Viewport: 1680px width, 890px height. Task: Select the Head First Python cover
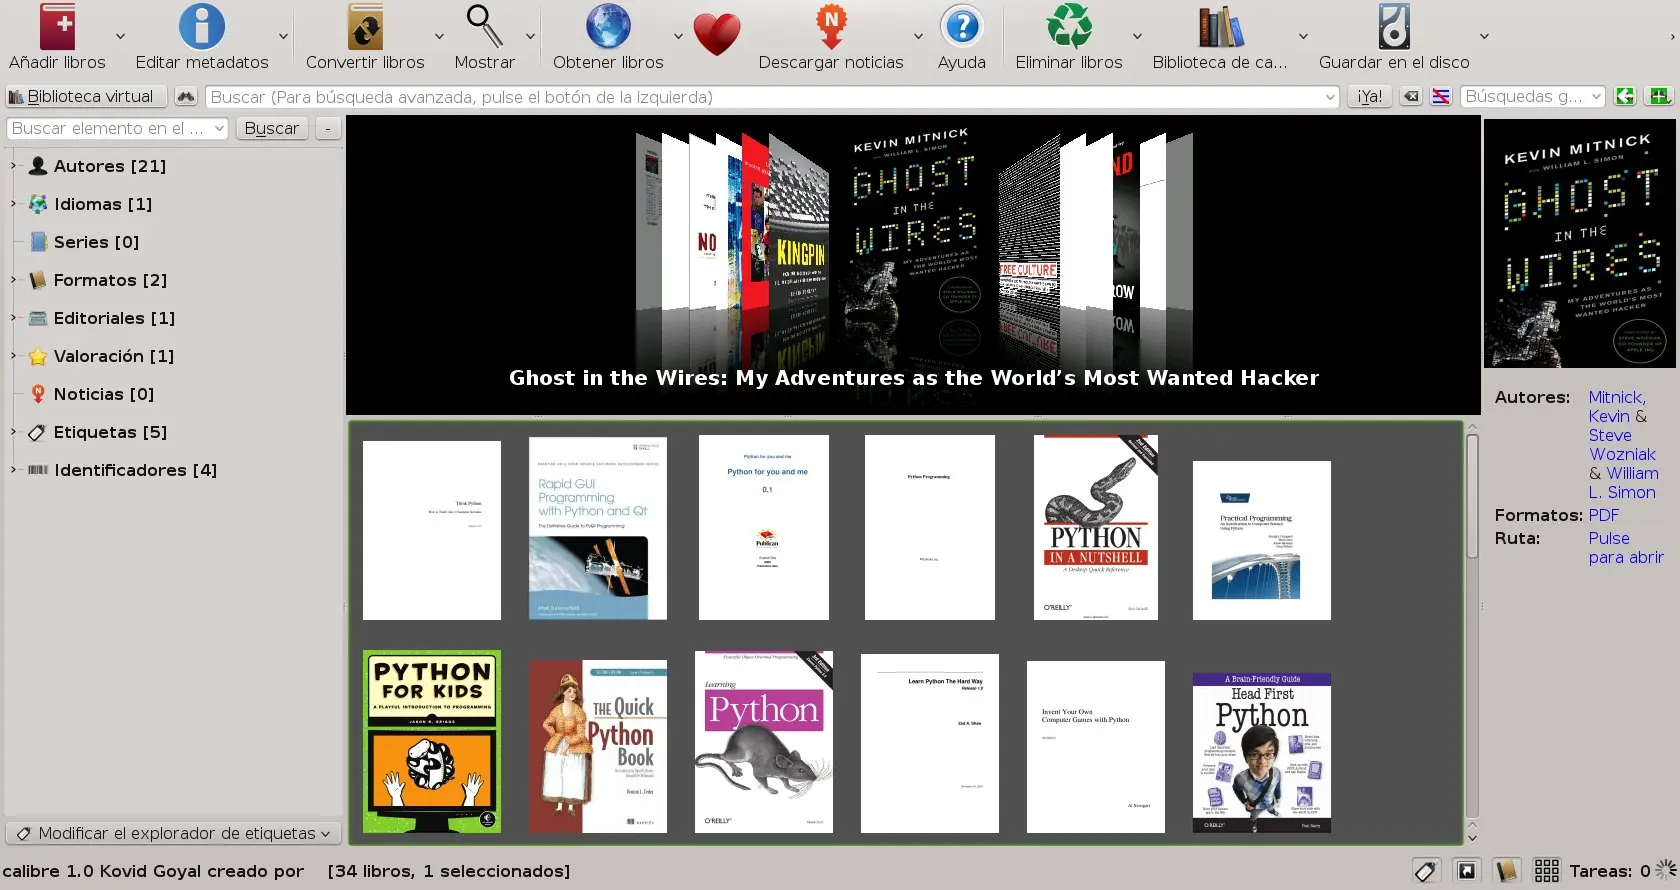pyautogui.click(x=1261, y=752)
